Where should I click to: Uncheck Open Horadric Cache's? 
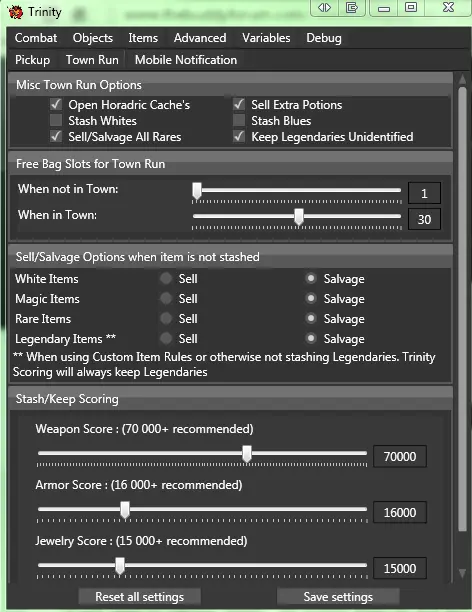pyautogui.click(x=56, y=105)
